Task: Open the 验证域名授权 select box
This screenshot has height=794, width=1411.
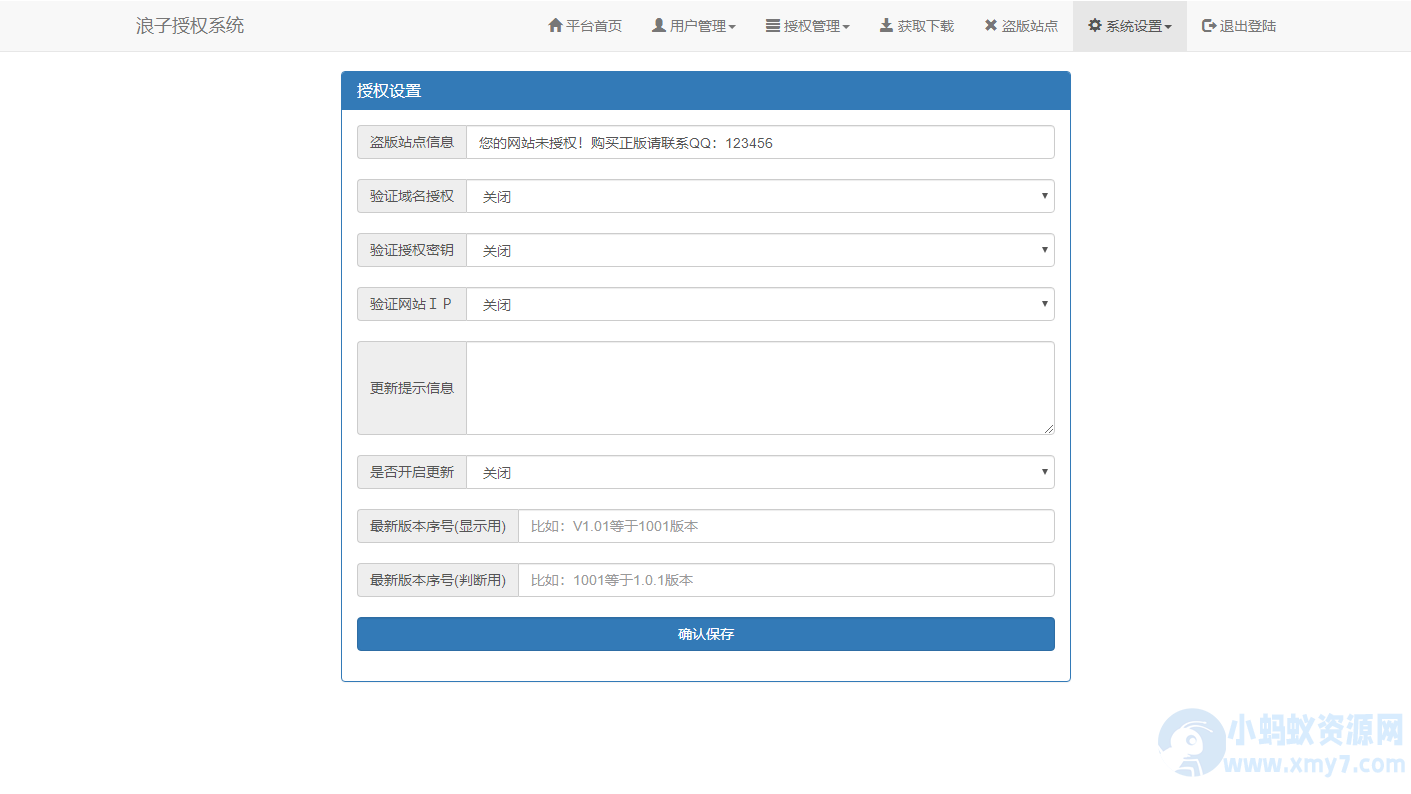Action: pyautogui.click(x=760, y=196)
